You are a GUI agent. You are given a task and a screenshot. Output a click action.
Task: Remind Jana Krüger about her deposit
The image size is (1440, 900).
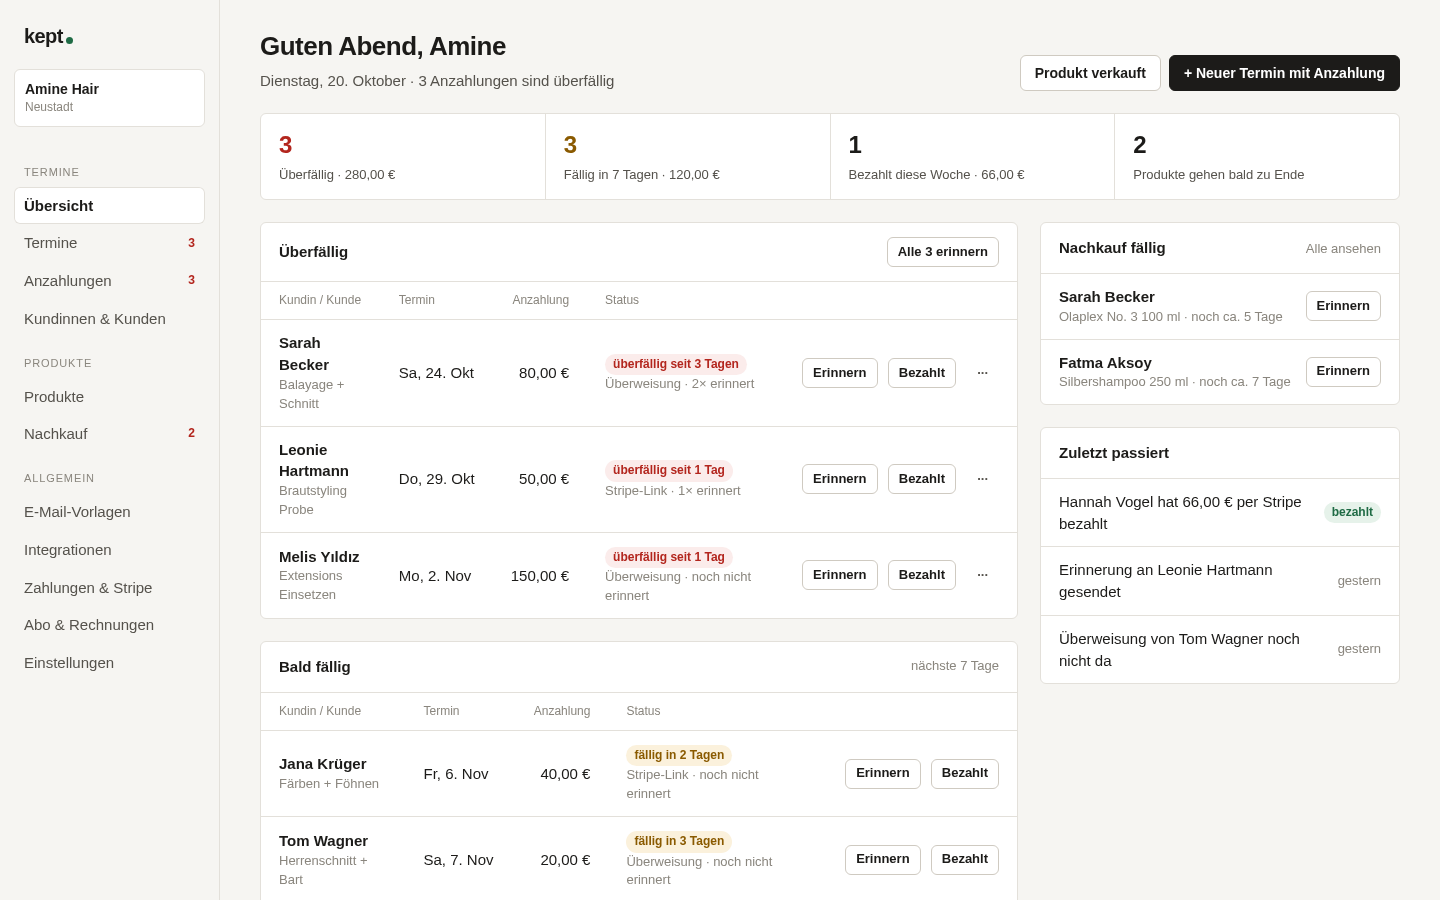pyautogui.click(x=883, y=774)
